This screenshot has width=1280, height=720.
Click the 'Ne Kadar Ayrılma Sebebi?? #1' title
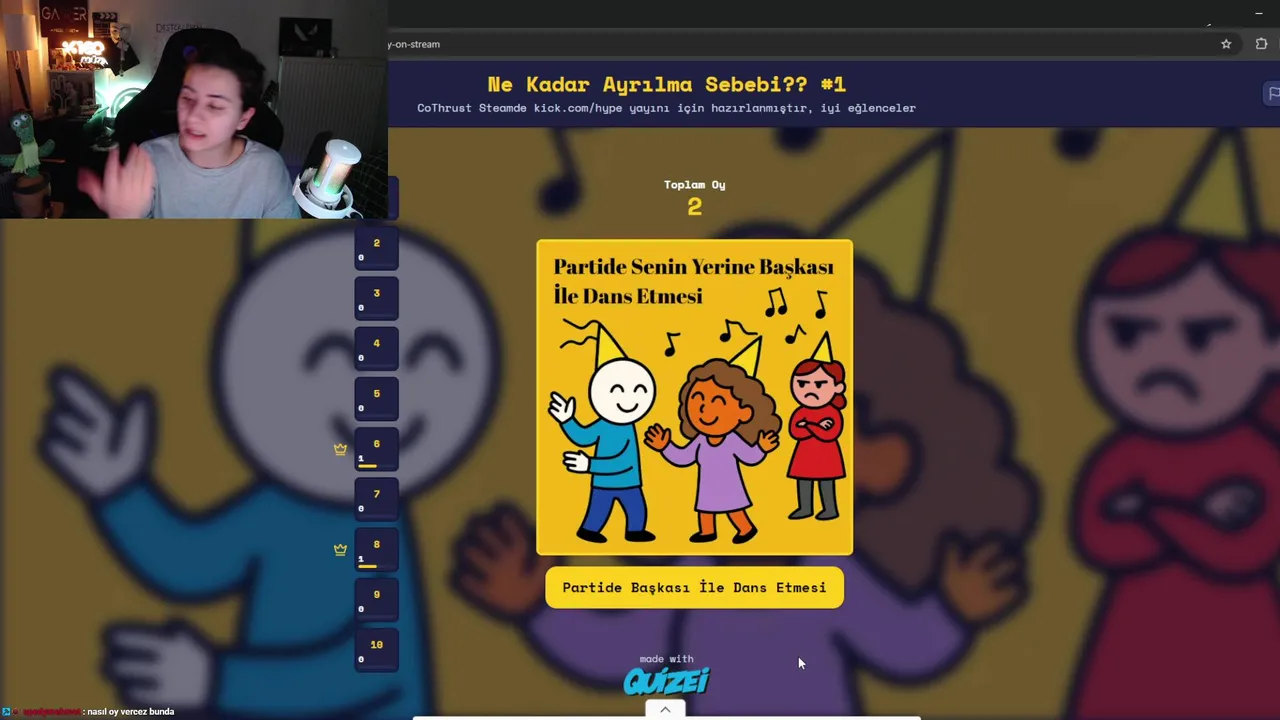pyautogui.click(x=666, y=84)
